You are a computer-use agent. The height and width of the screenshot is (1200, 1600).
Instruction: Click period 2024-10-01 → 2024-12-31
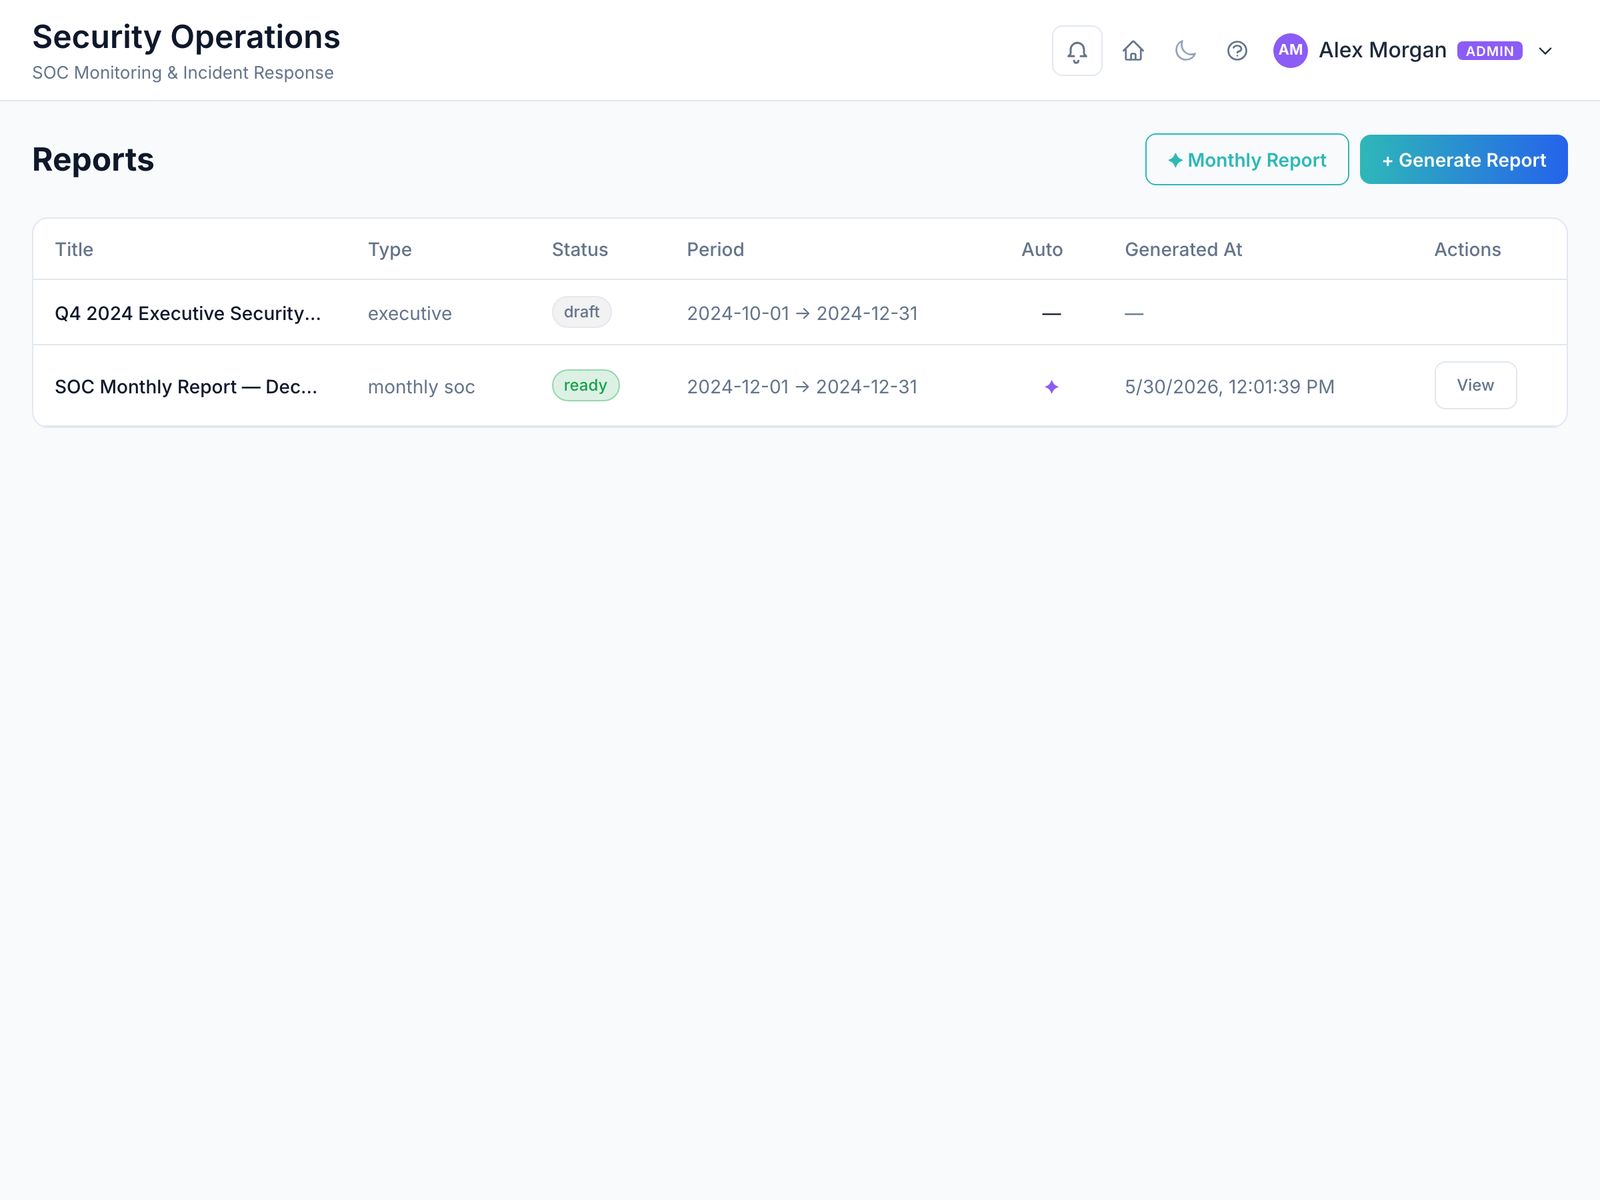pyautogui.click(x=802, y=313)
